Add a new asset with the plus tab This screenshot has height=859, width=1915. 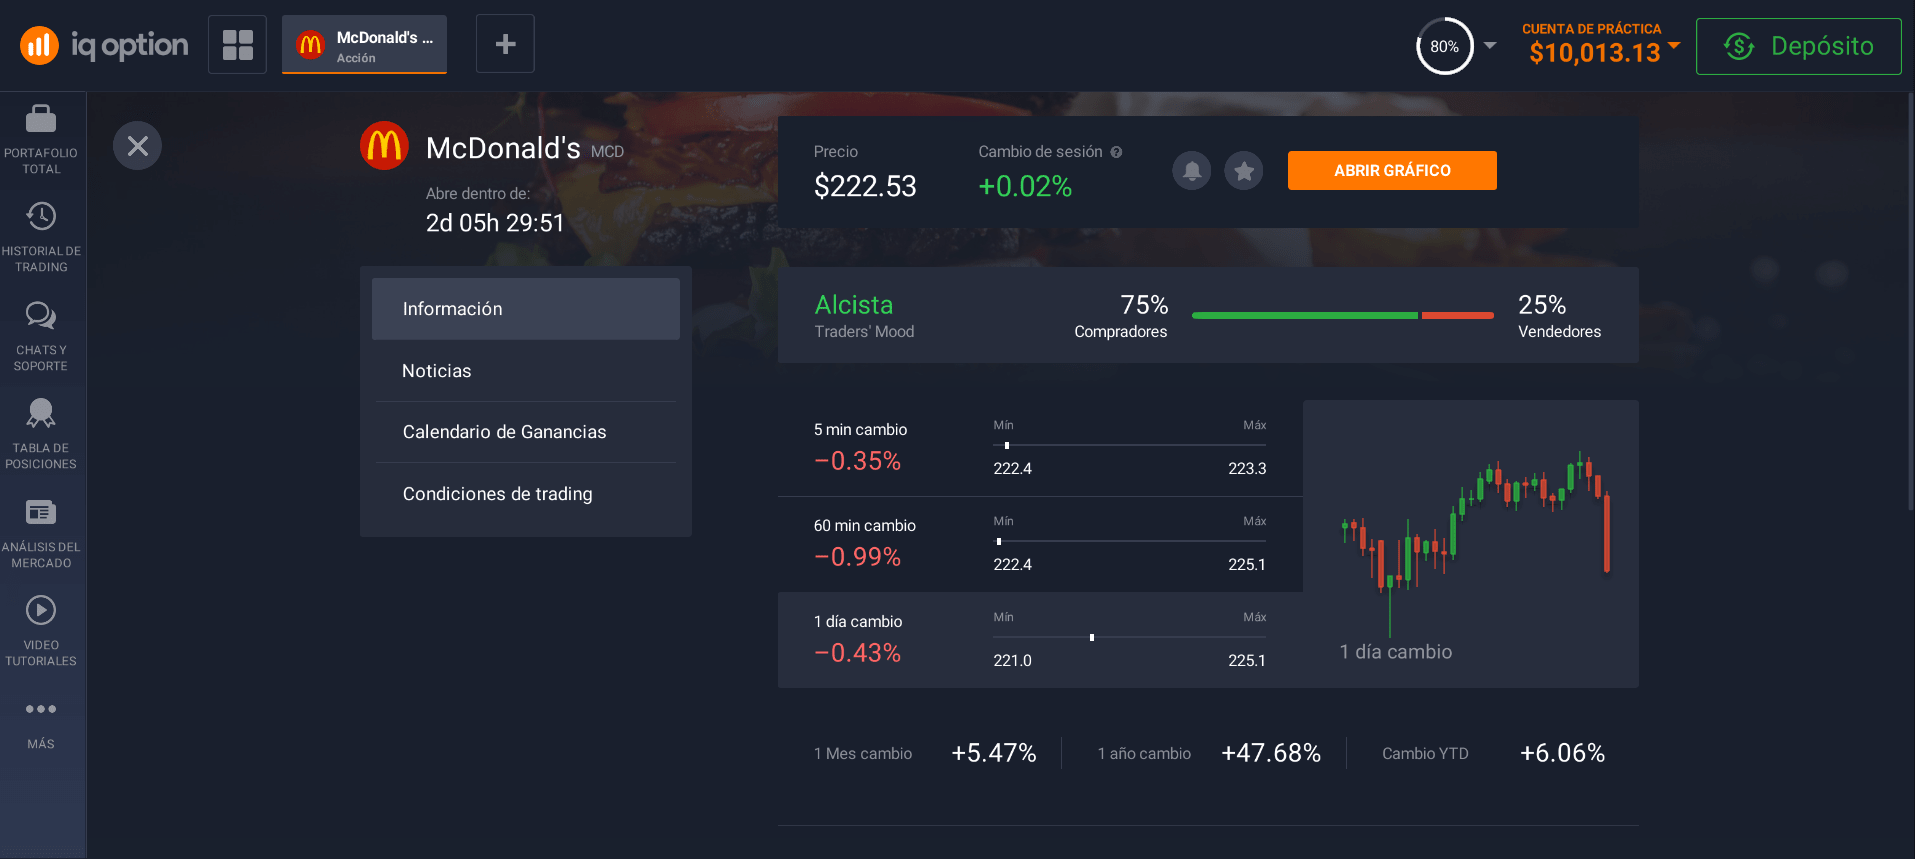504,43
